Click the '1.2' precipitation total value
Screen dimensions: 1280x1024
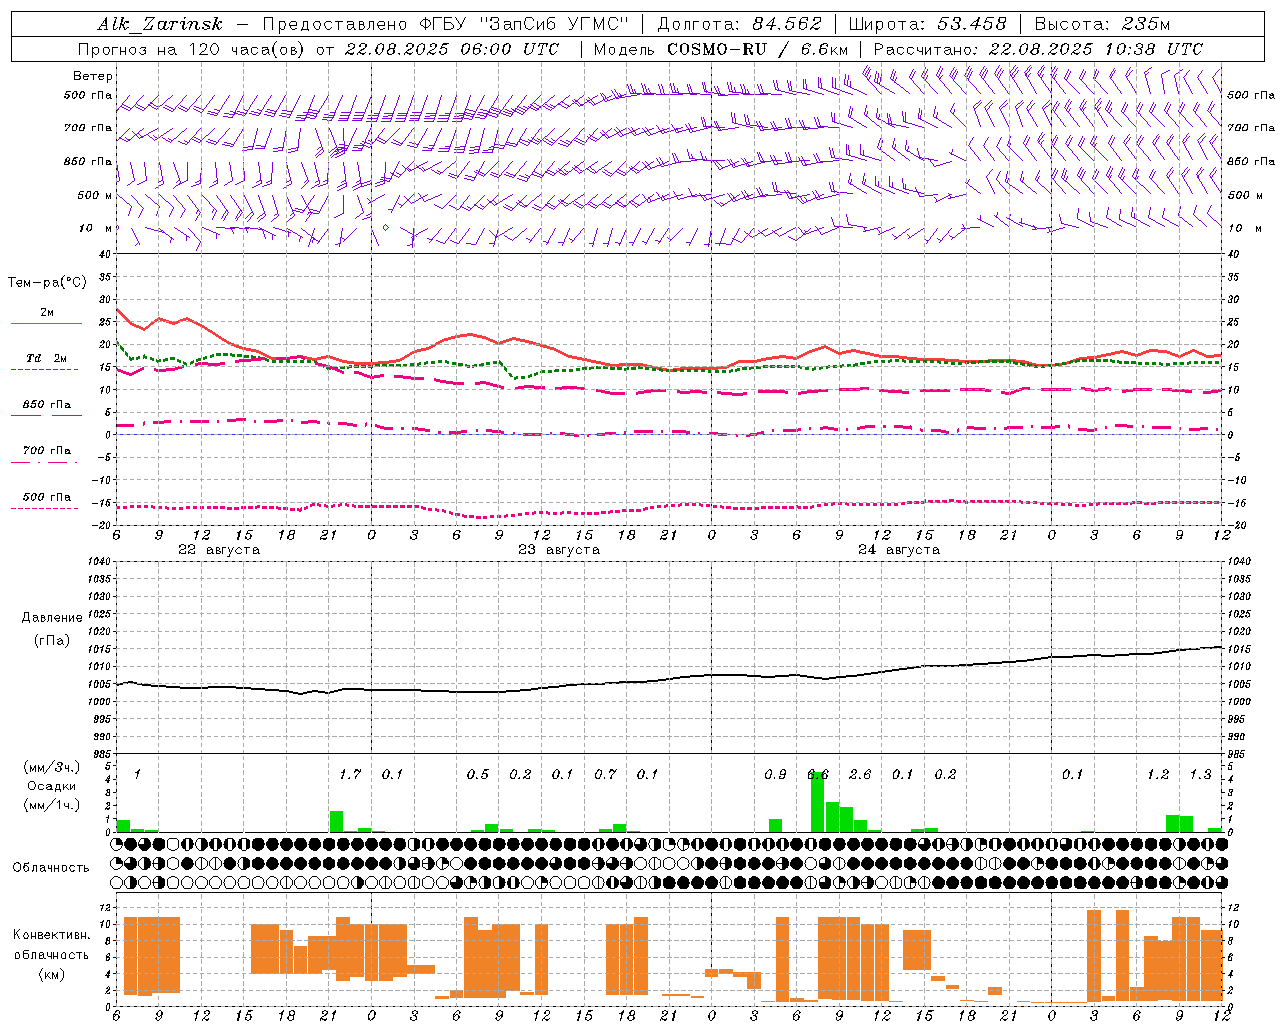coord(1158,775)
